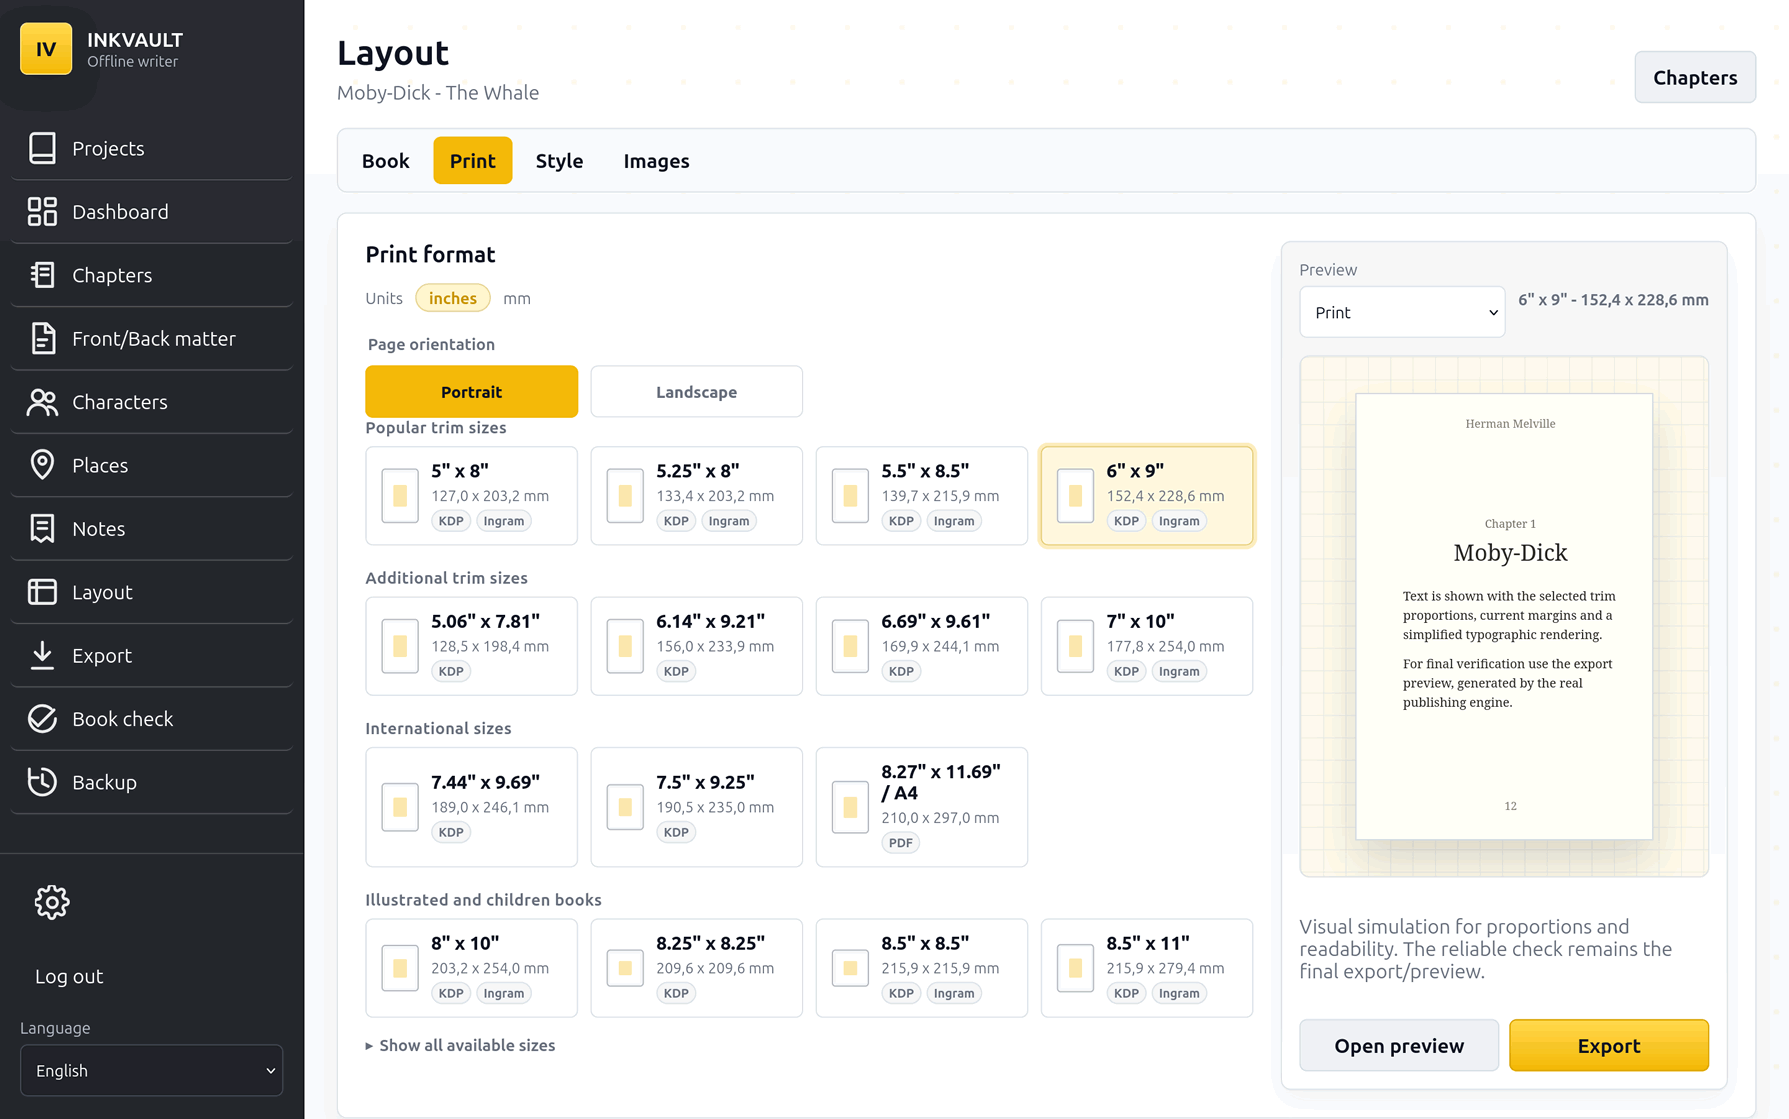This screenshot has height=1119, width=1789.
Task: Open the Print tab
Action: [x=472, y=160]
